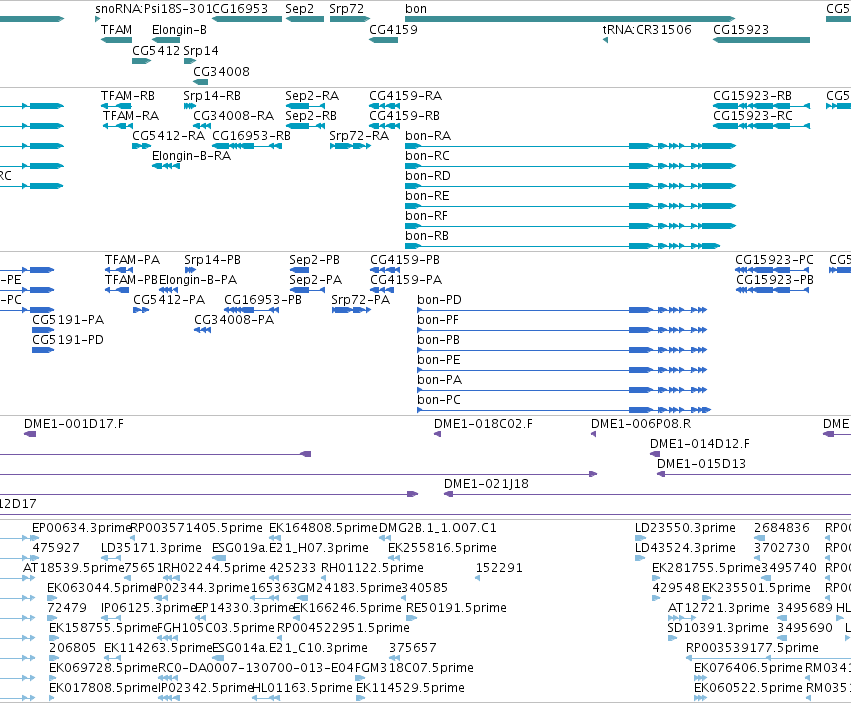Image resolution: width=851 pixels, height=703 pixels.
Task: Select the DME1-015D13 clone label
Action: click(x=702, y=464)
